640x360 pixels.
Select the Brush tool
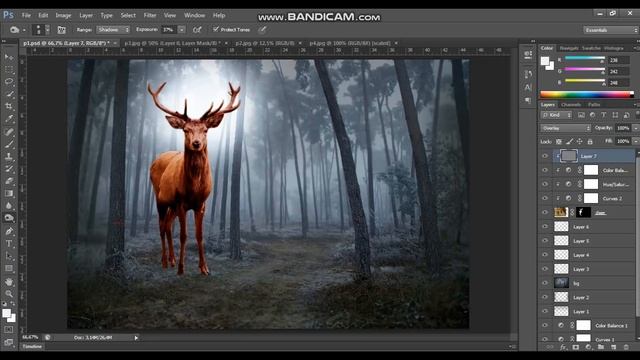click(9, 144)
